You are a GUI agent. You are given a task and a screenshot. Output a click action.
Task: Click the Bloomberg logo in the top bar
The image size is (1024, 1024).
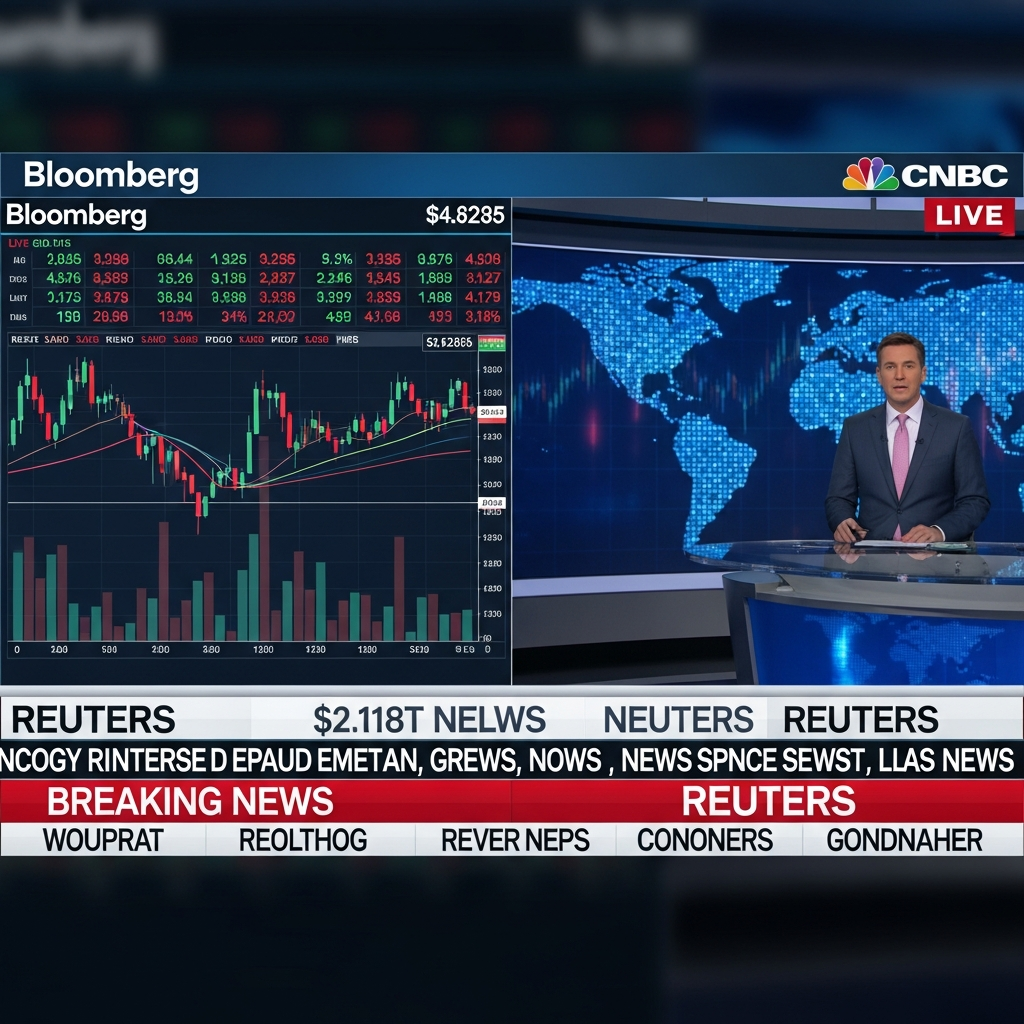[111, 176]
